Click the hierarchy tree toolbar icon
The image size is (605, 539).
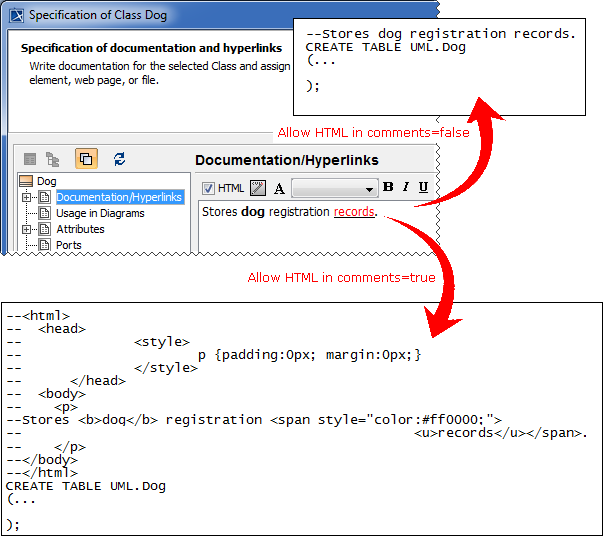click(55, 159)
